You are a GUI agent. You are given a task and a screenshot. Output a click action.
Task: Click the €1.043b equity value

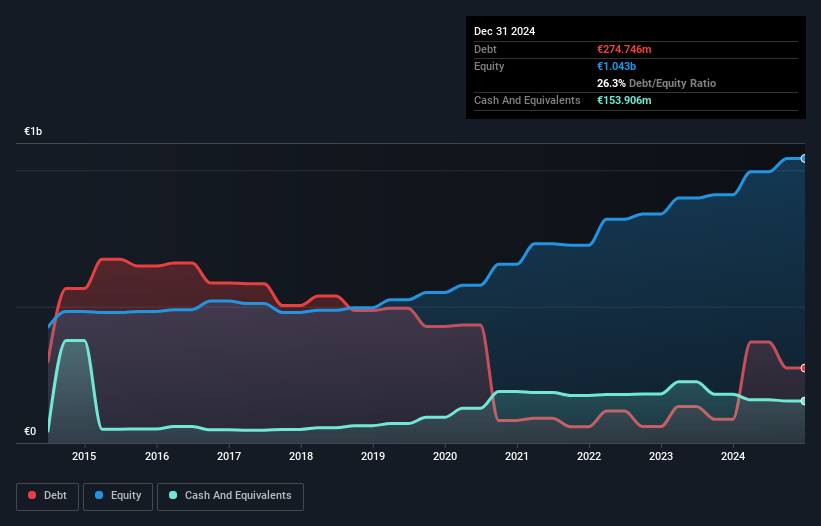(x=616, y=66)
